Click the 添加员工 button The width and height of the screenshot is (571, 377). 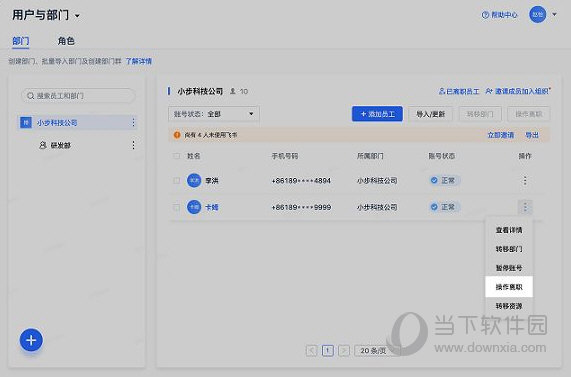377,114
